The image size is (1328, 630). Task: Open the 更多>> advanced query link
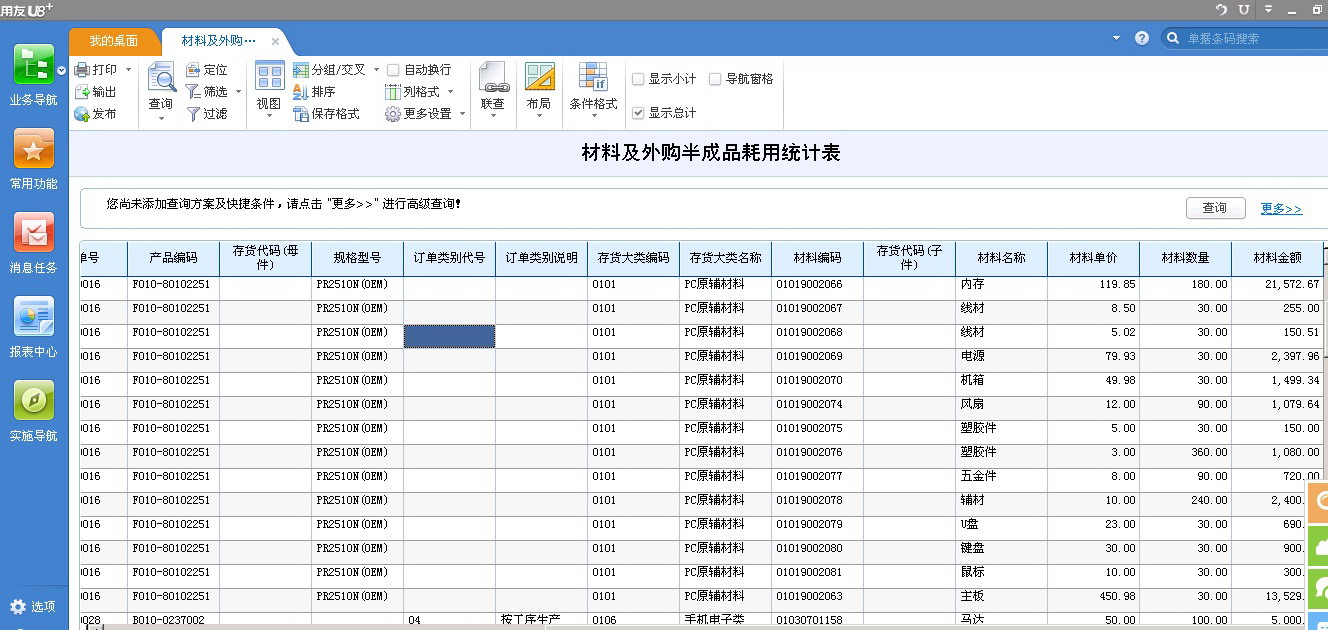pos(1281,208)
